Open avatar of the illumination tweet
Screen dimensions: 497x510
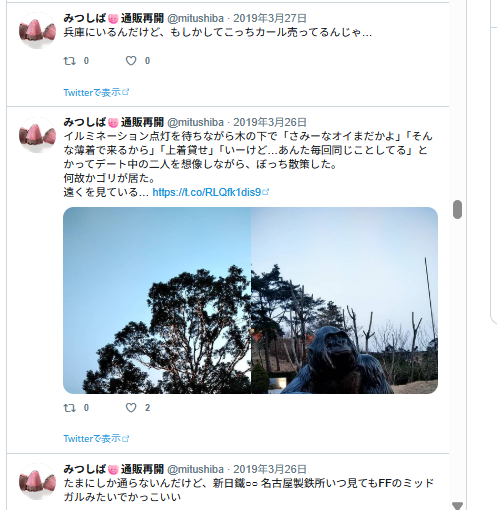click(x=37, y=135)
